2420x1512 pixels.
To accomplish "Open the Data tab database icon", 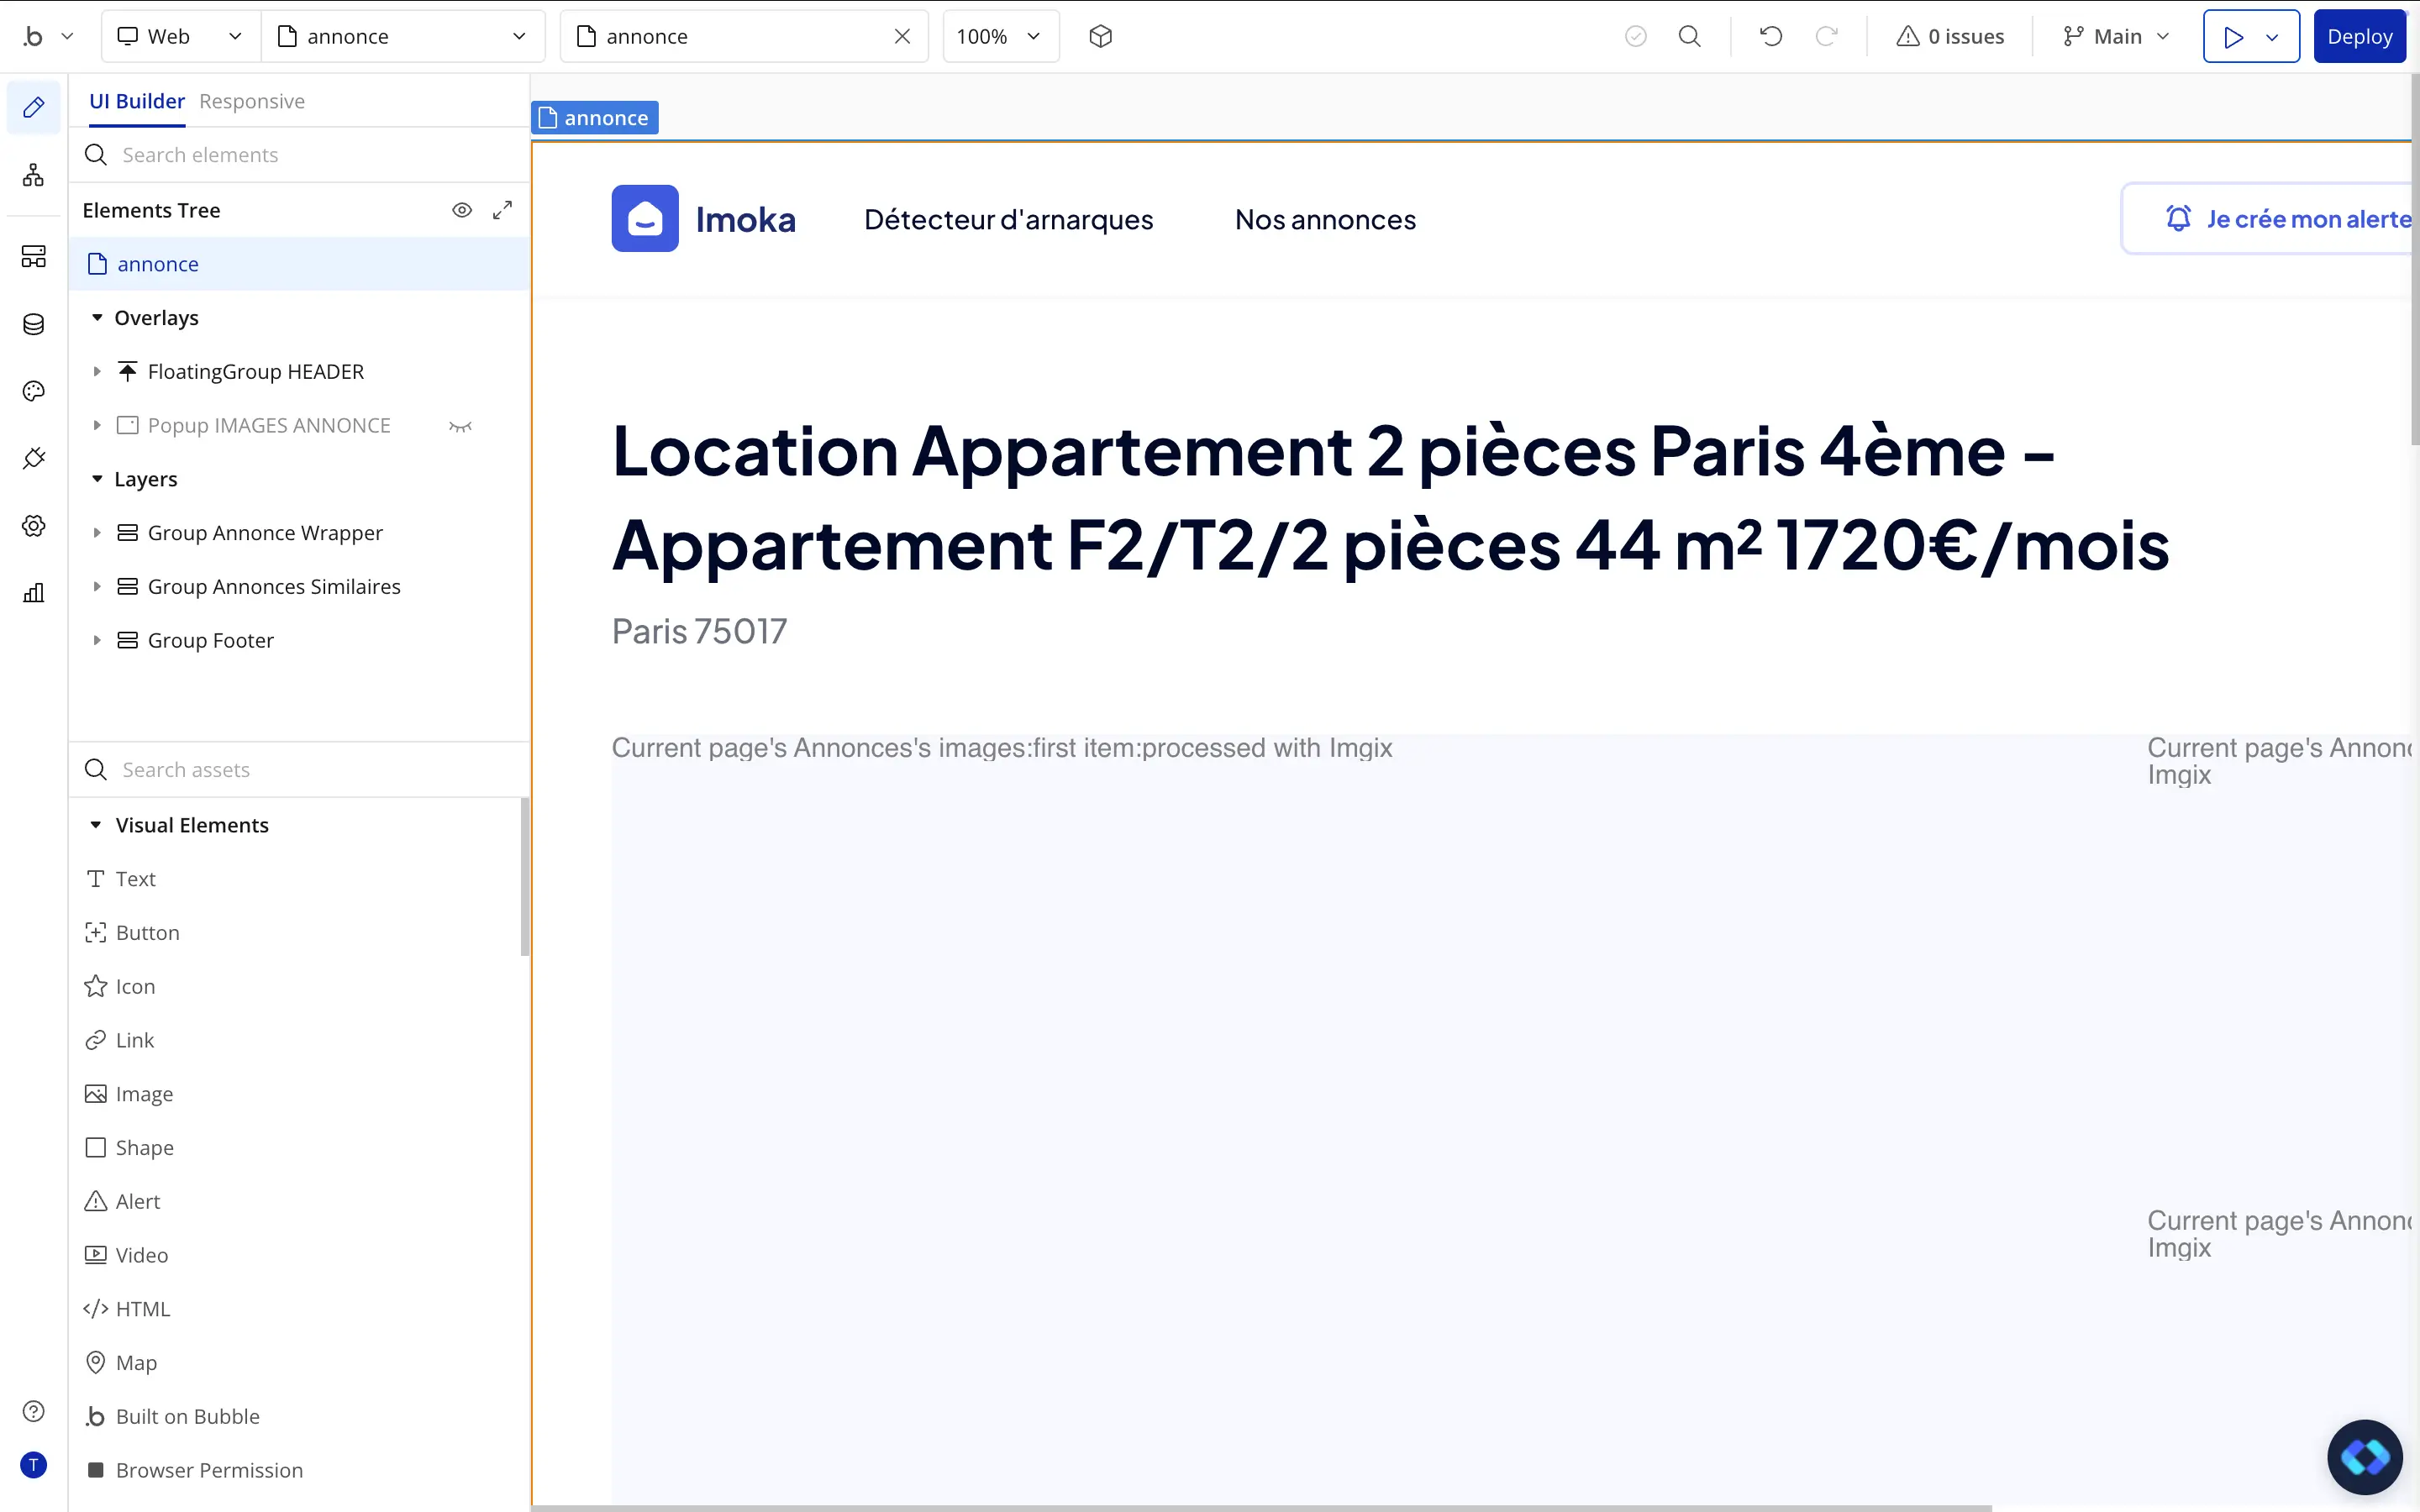I will 33,324.
